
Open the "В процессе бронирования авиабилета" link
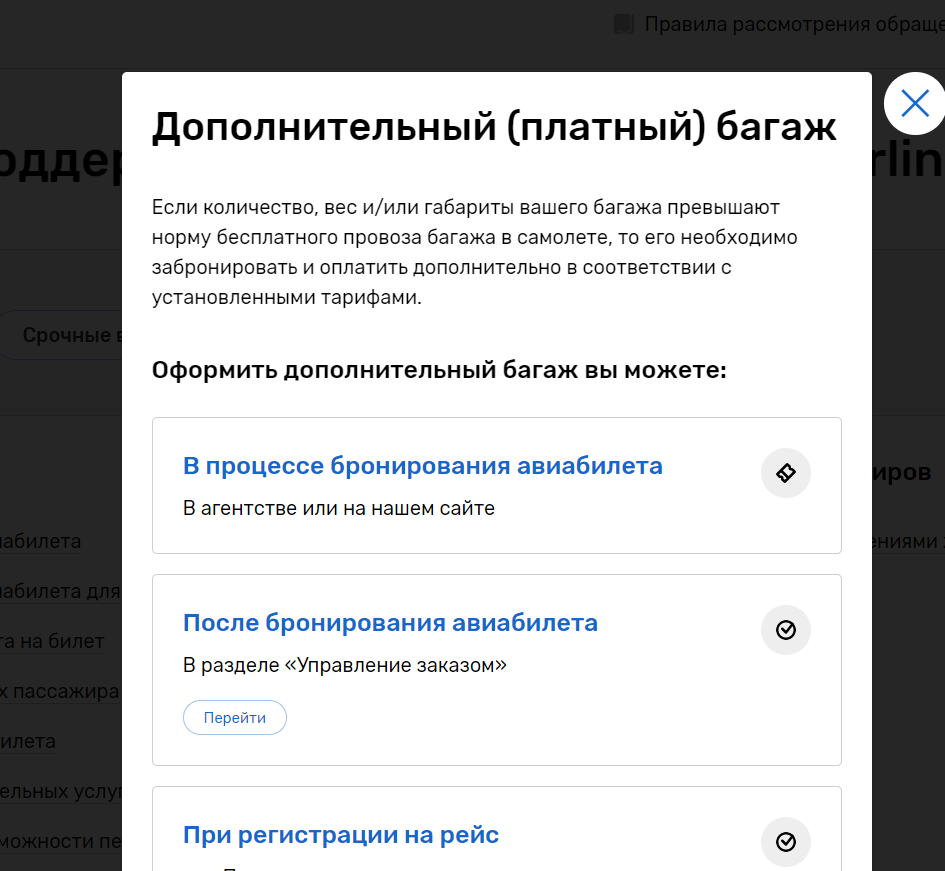coord(421,466)
